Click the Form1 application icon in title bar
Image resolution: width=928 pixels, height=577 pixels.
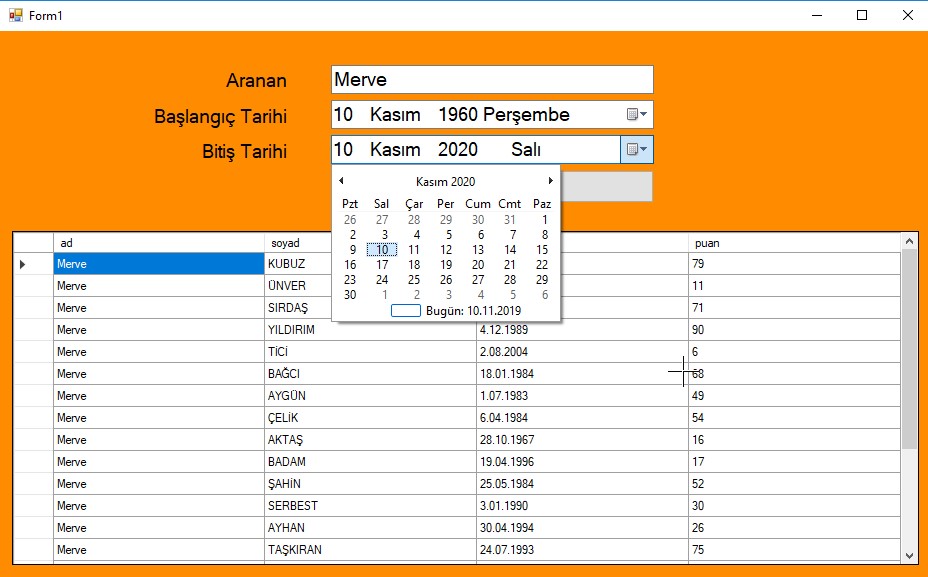click(15, 15)
